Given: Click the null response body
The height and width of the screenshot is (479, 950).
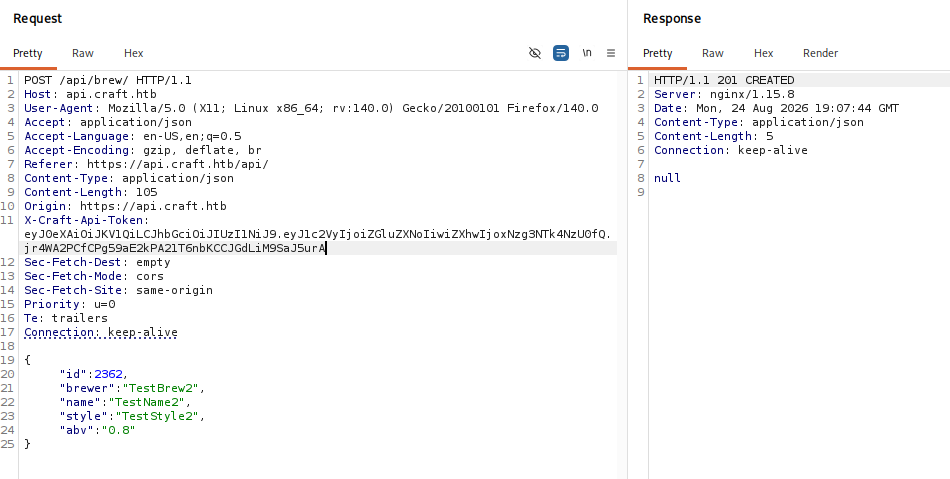Looking at the screenshot, I should coord(668,178).
